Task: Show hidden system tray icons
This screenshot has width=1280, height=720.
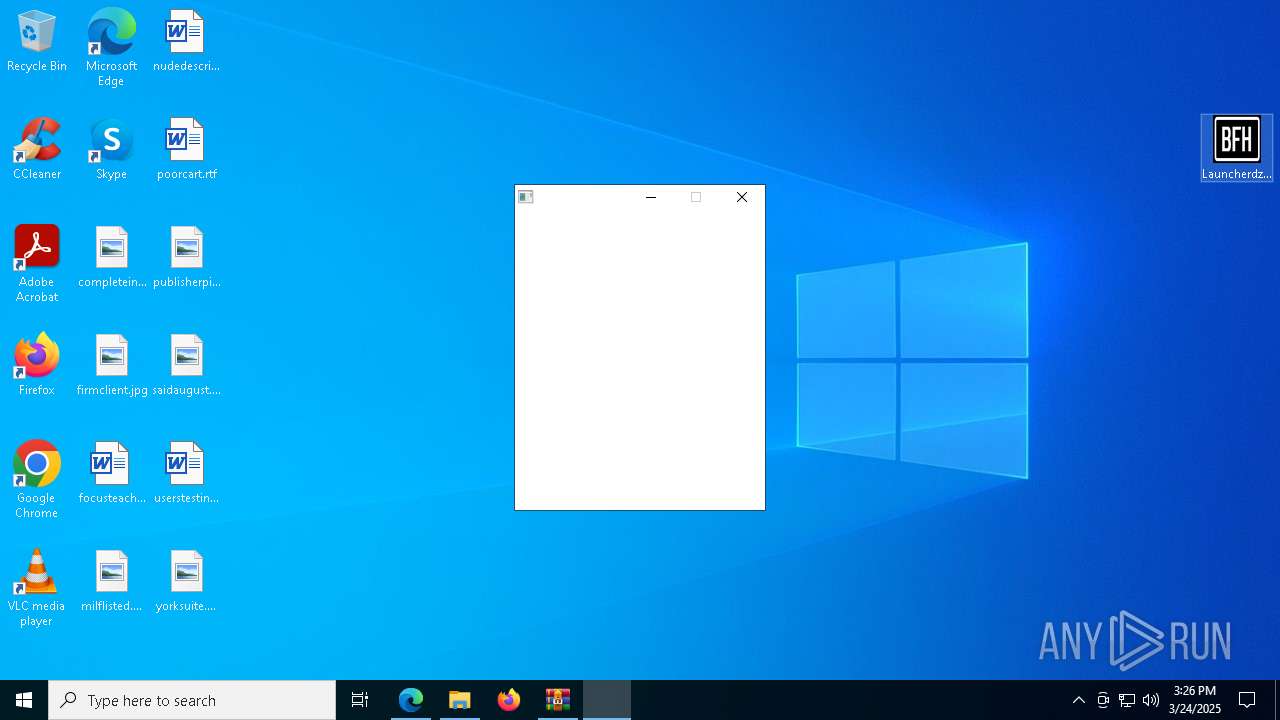Action: pos(1079,700)
